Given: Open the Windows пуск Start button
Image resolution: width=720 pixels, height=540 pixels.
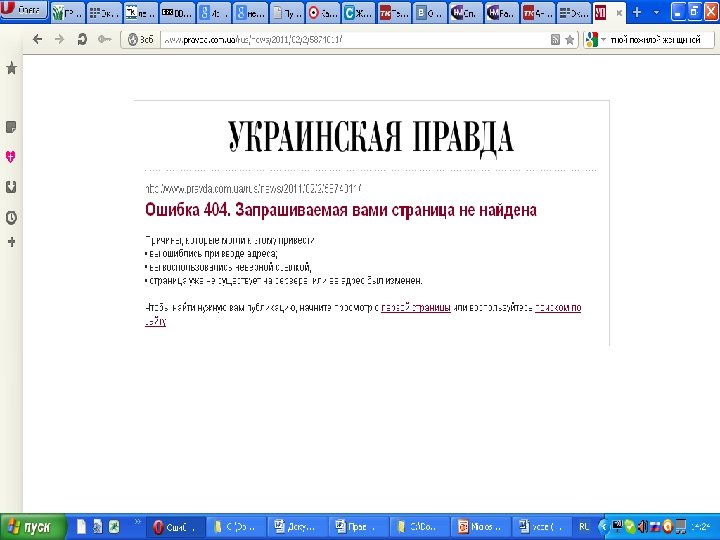Looking at the screenshot, I should click(32, 527).
